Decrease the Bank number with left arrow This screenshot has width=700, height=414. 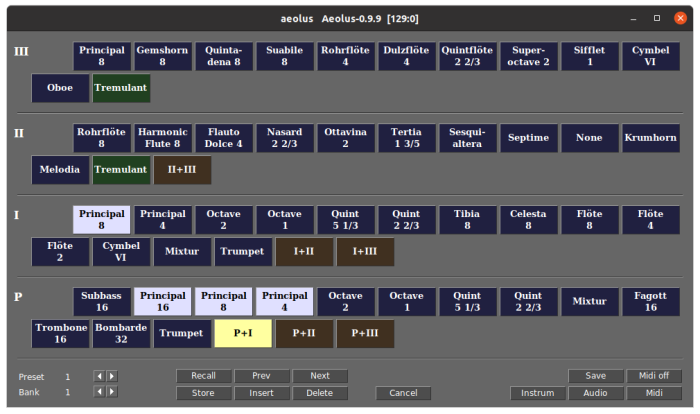[98, 392]
